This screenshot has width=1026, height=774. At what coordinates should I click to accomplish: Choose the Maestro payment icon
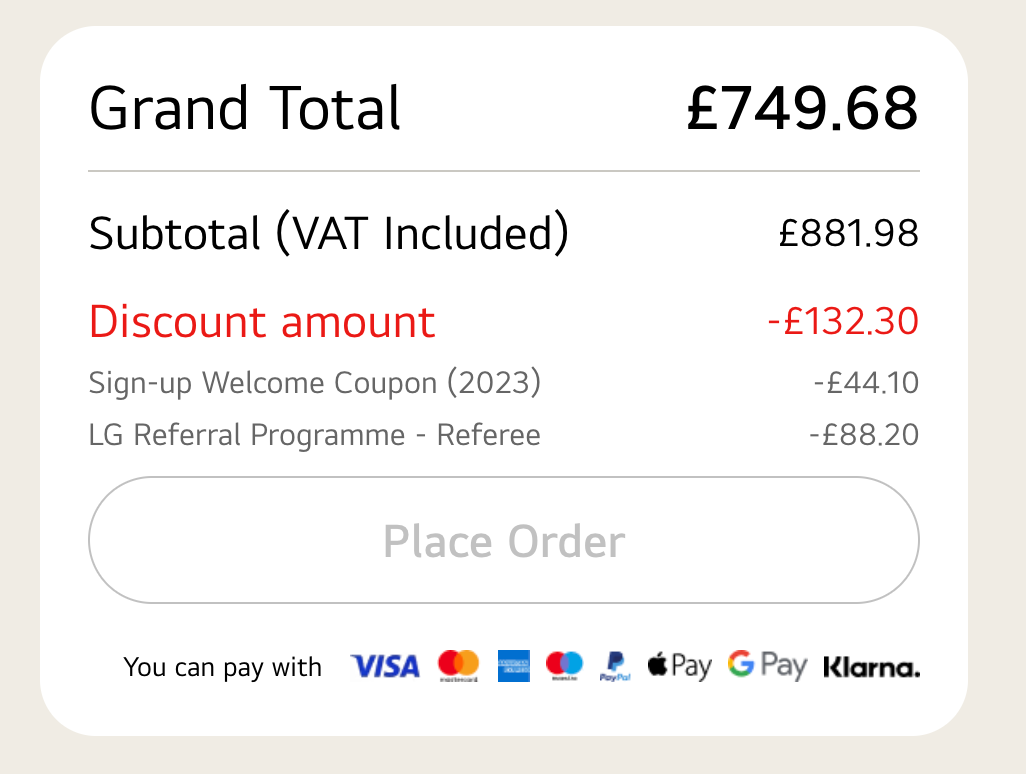pos(564,666)
